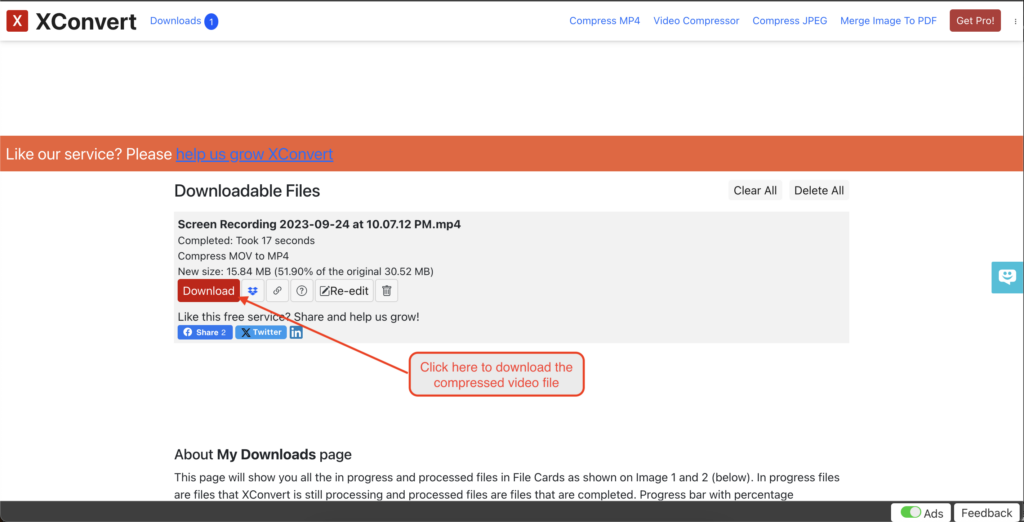Click 'New size: 15.84 MB' text
Screen dimensions: 1024x522
[225, 271]
